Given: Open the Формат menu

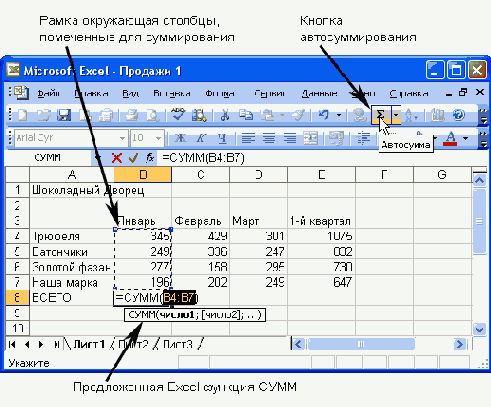Looking at the screenshot, I should coord(220,94).
